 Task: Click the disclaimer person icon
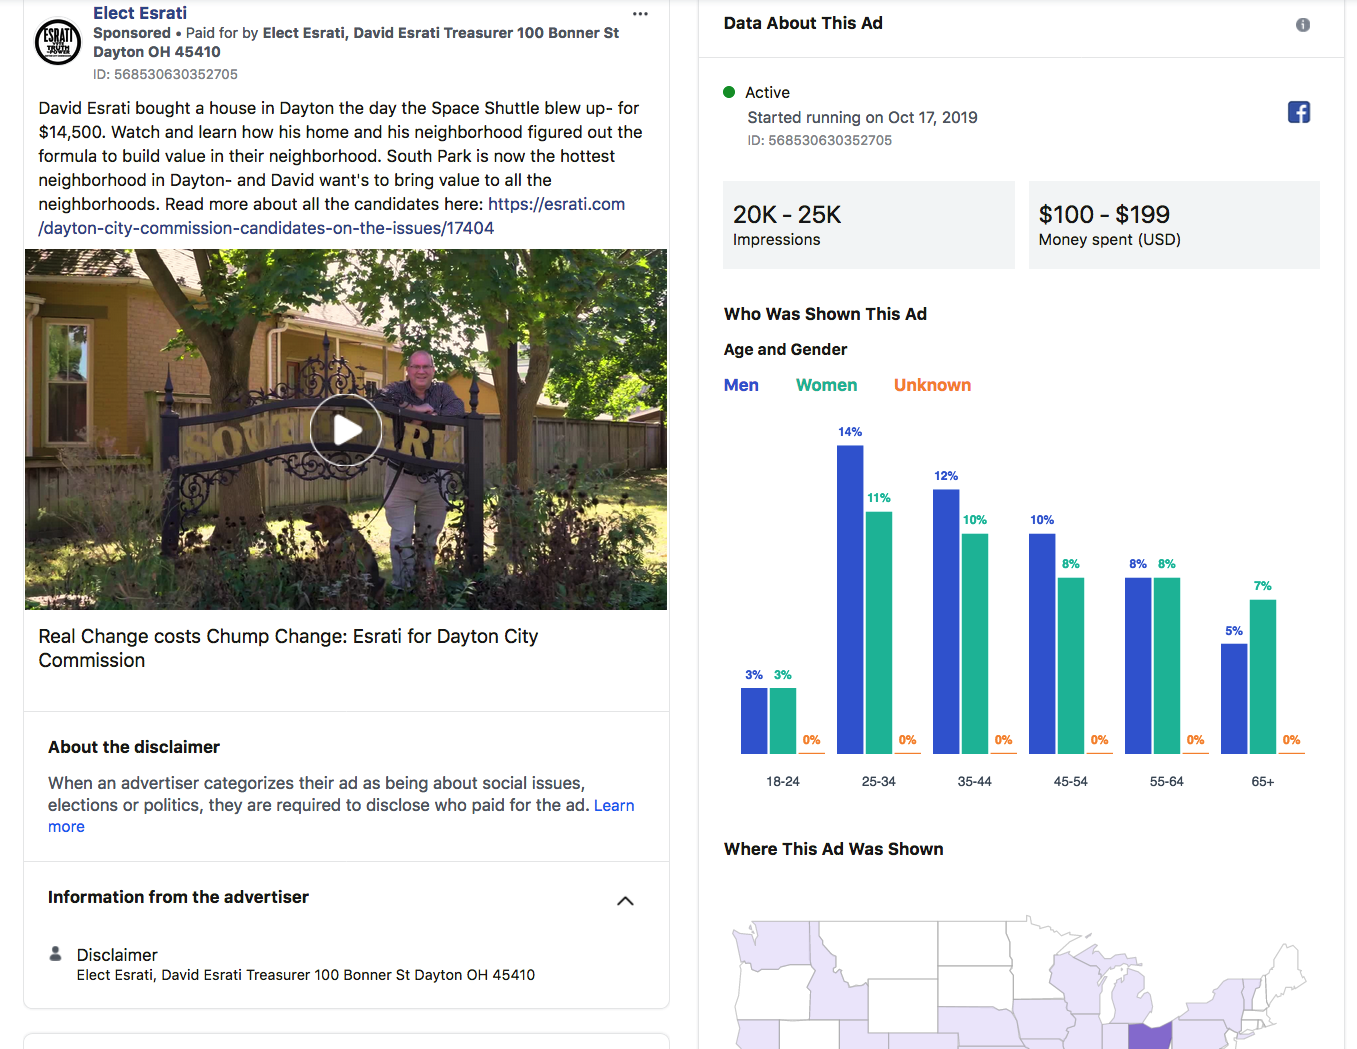(56, 954)
